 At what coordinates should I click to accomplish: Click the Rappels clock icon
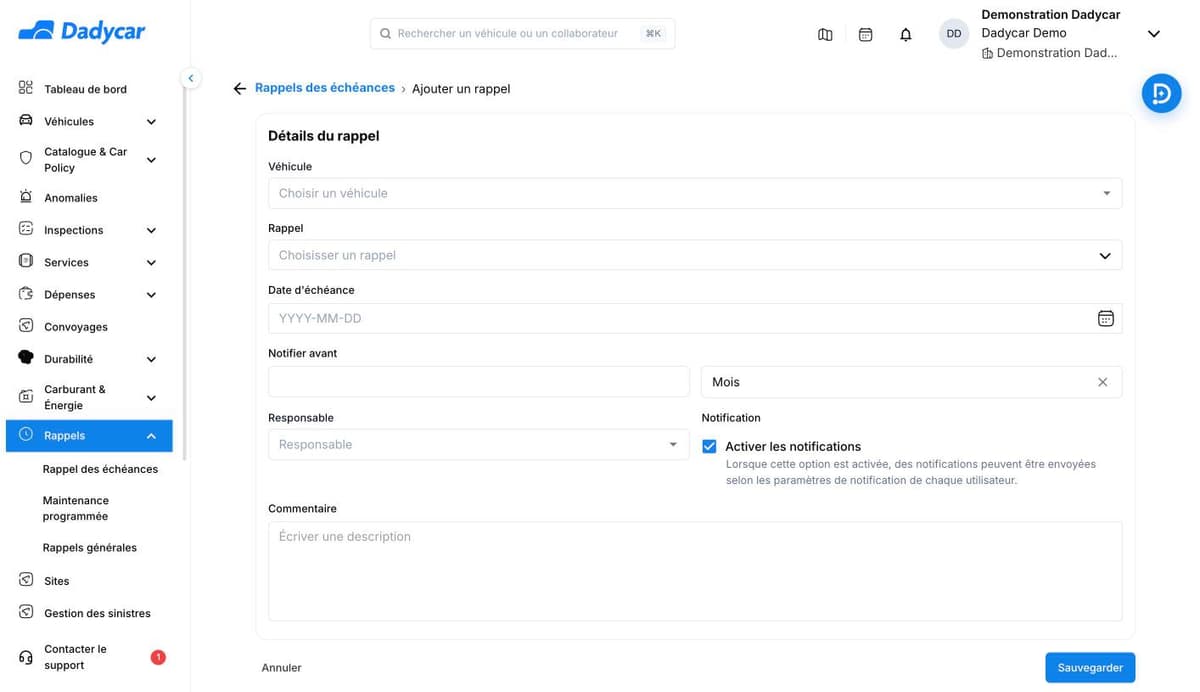pyautogui.click(x=26, y=435)
